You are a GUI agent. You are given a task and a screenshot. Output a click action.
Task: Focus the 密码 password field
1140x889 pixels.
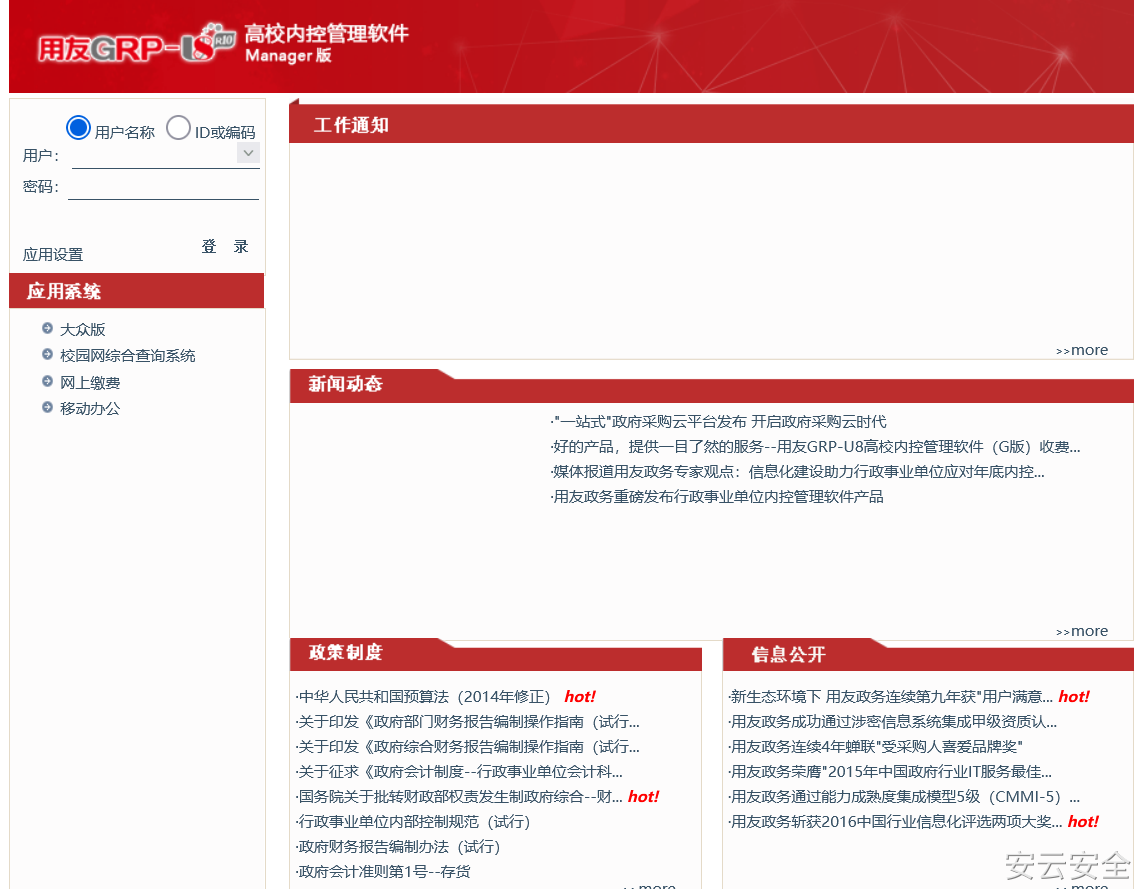[x=164, y=187]
